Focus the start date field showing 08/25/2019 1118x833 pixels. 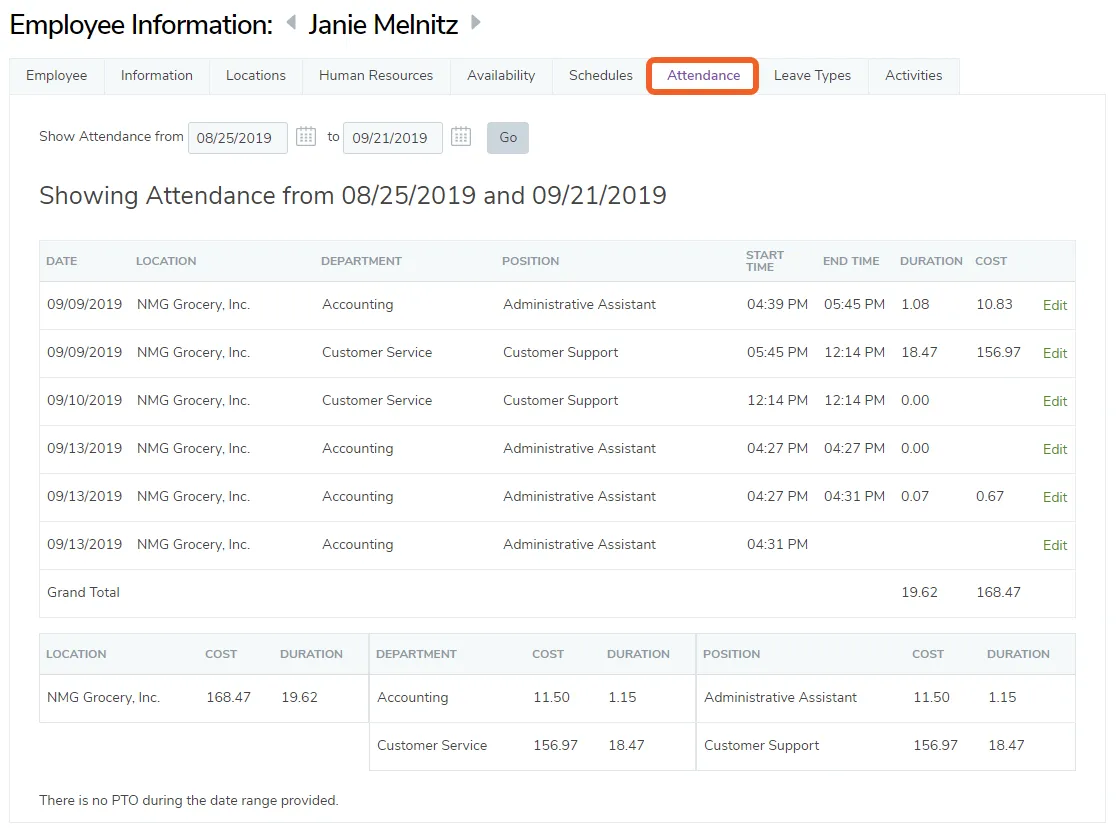pos(237,138)
